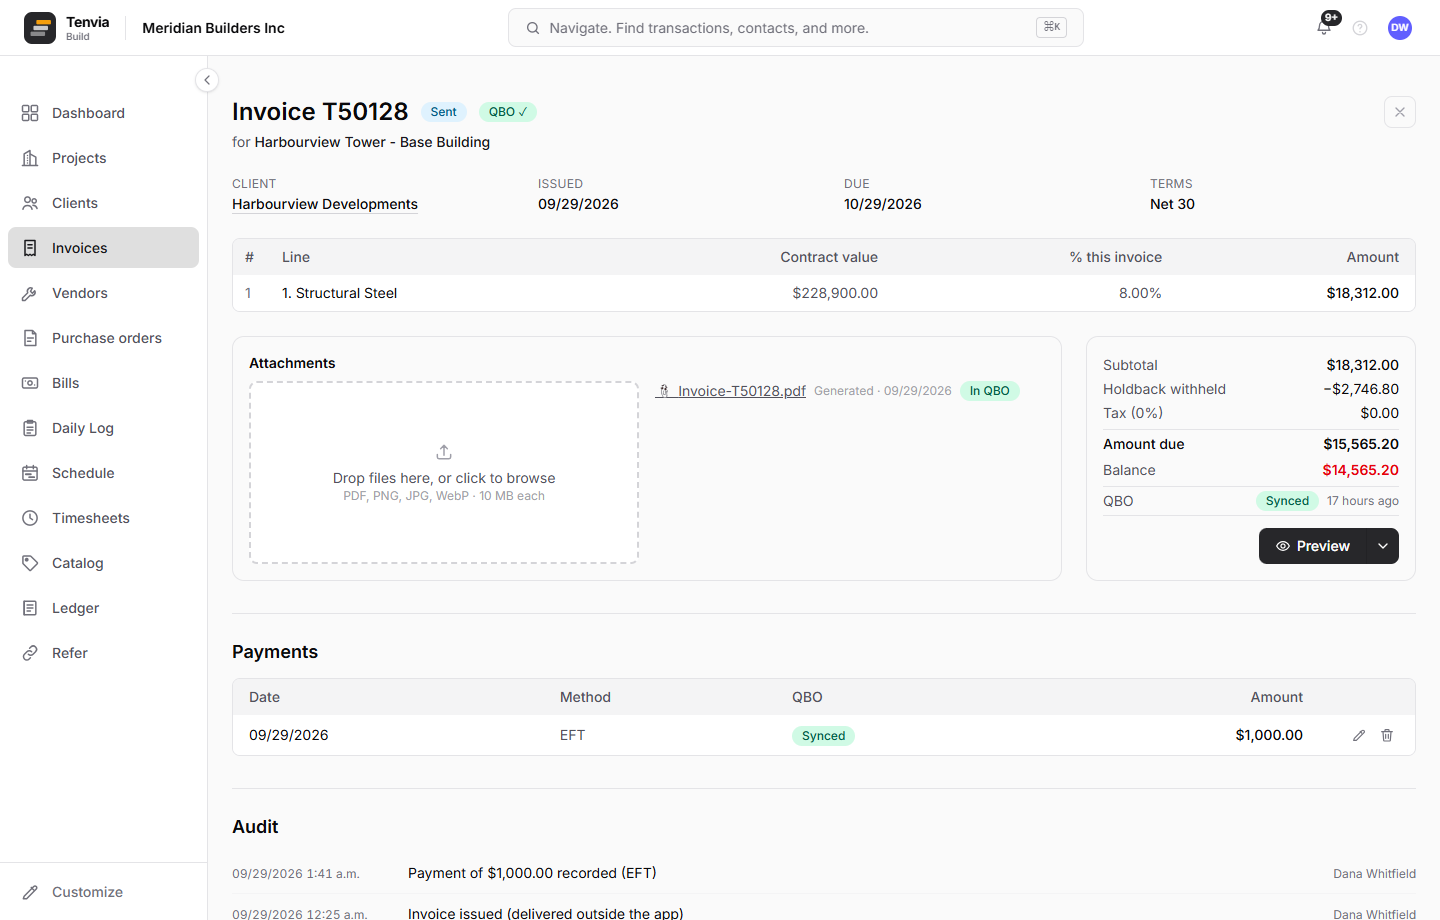Edit the $1,000.00 payment with pencil icon
The height and width of the screenshot is (920, 1440).
click(1359, 735)
